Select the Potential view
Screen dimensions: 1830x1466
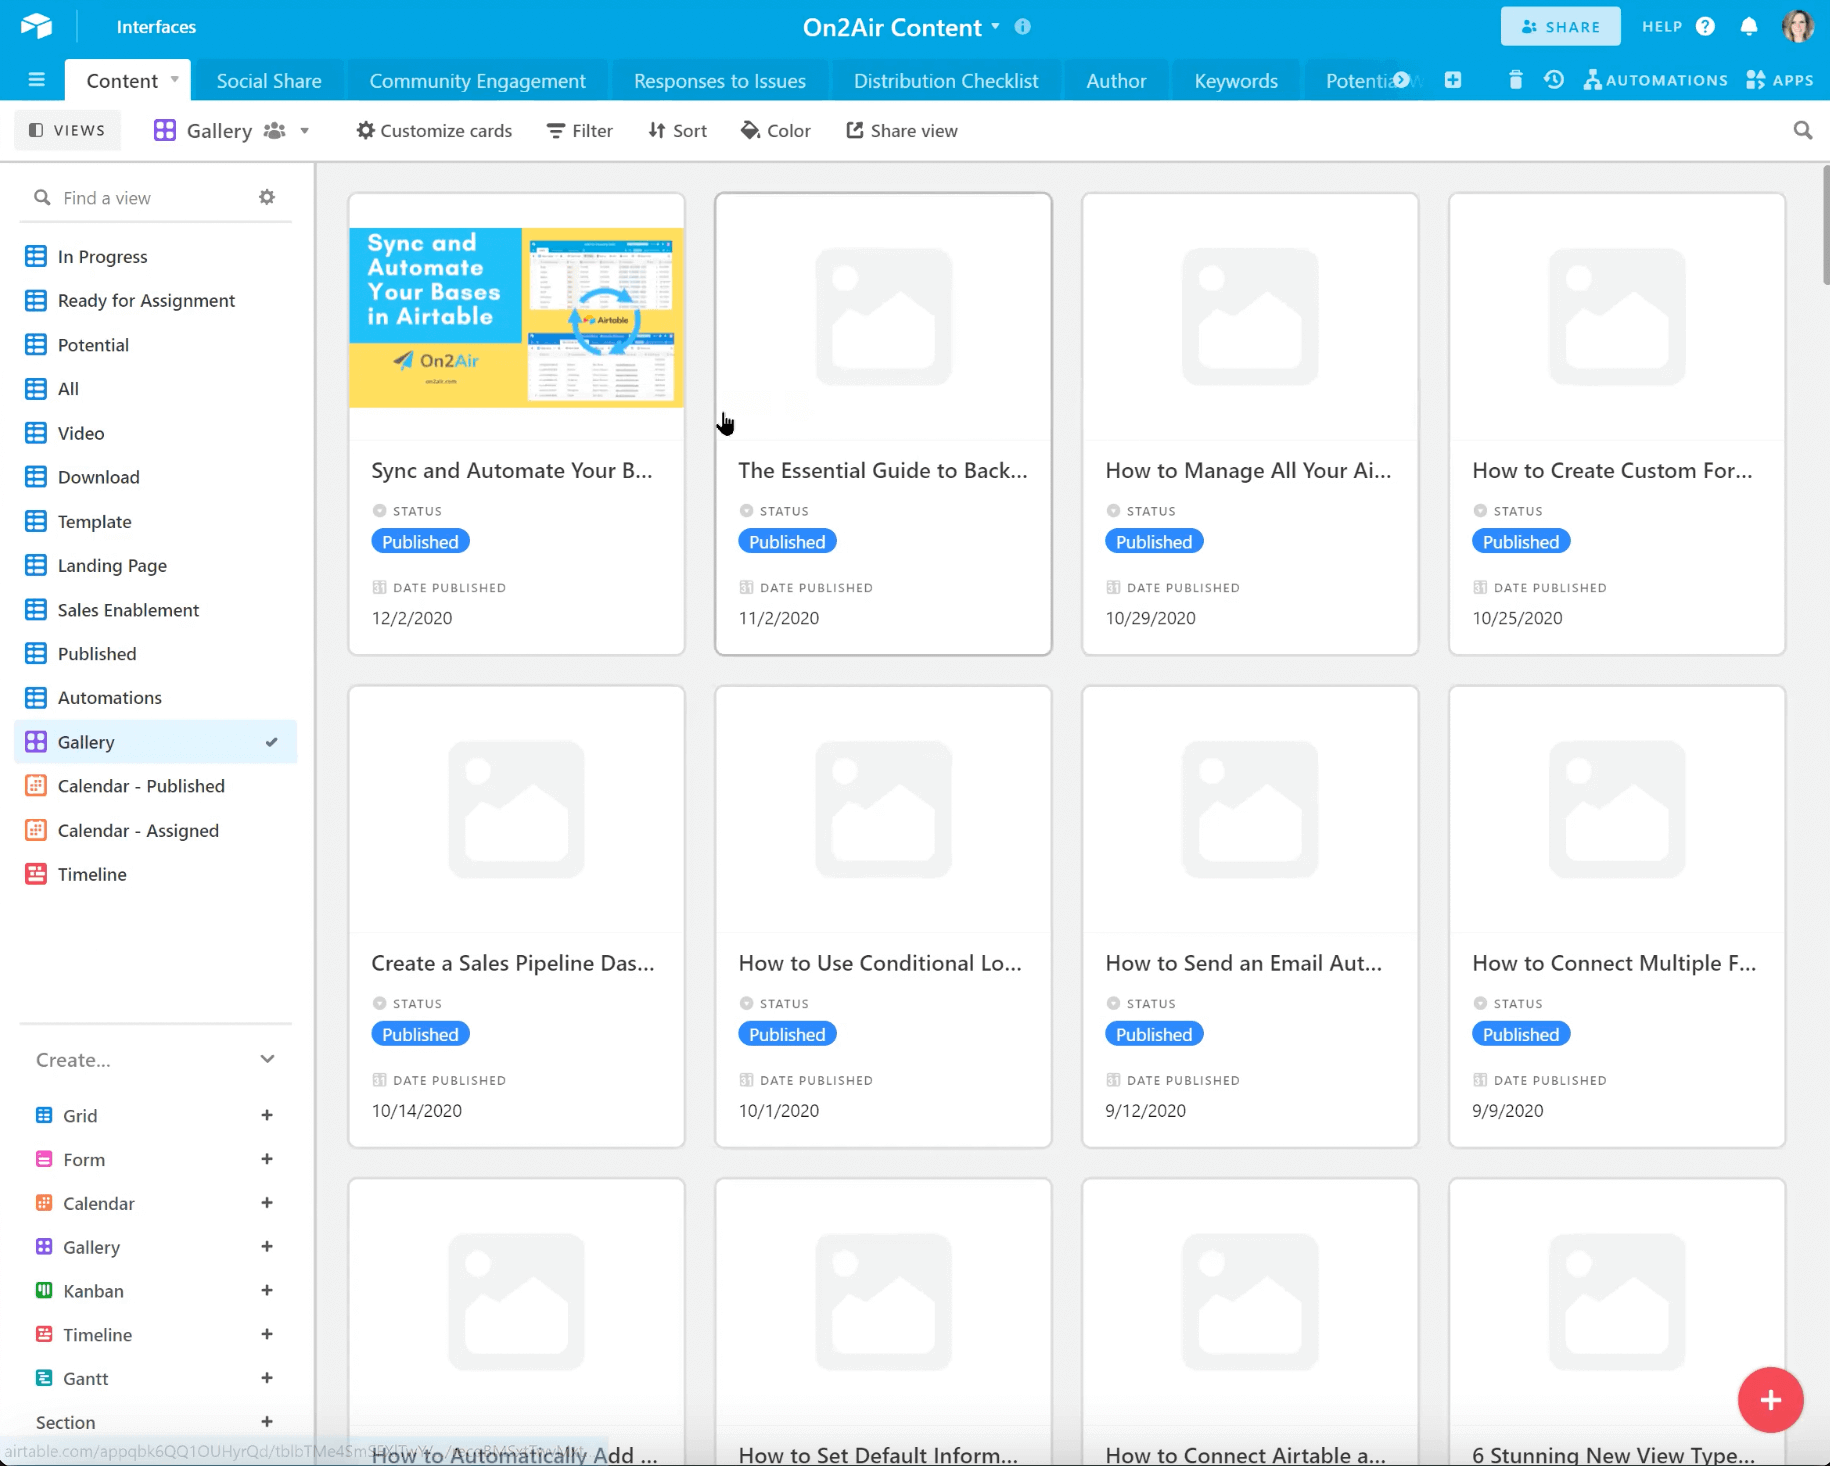pos(155,345)
